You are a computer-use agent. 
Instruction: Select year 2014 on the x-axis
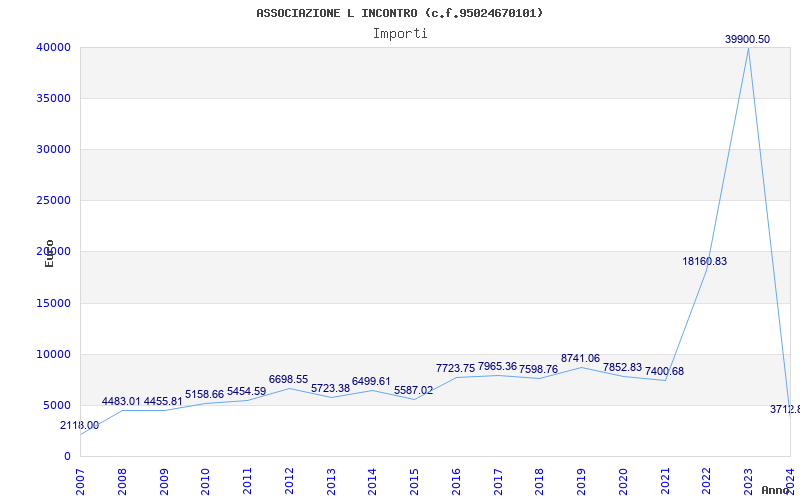(x=372, y=482)
